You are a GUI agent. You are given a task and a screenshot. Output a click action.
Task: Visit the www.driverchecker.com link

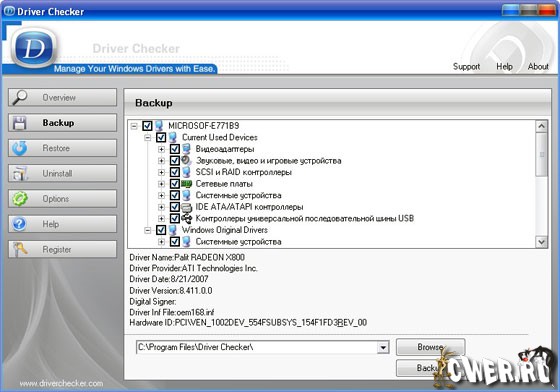(61, 383)
